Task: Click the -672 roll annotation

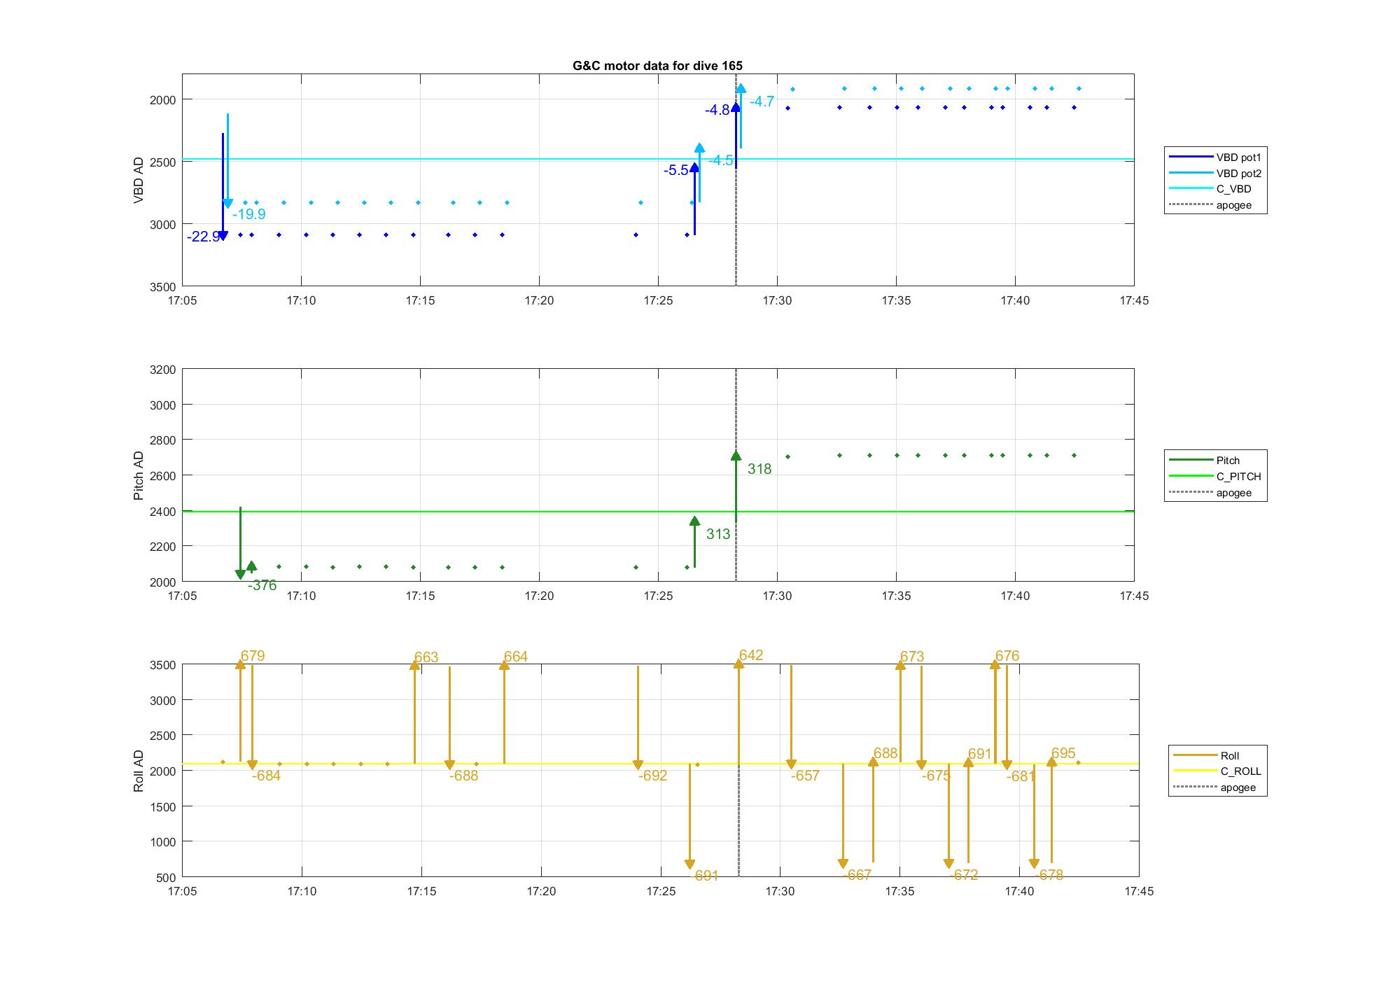Action: tap(964, 874)
